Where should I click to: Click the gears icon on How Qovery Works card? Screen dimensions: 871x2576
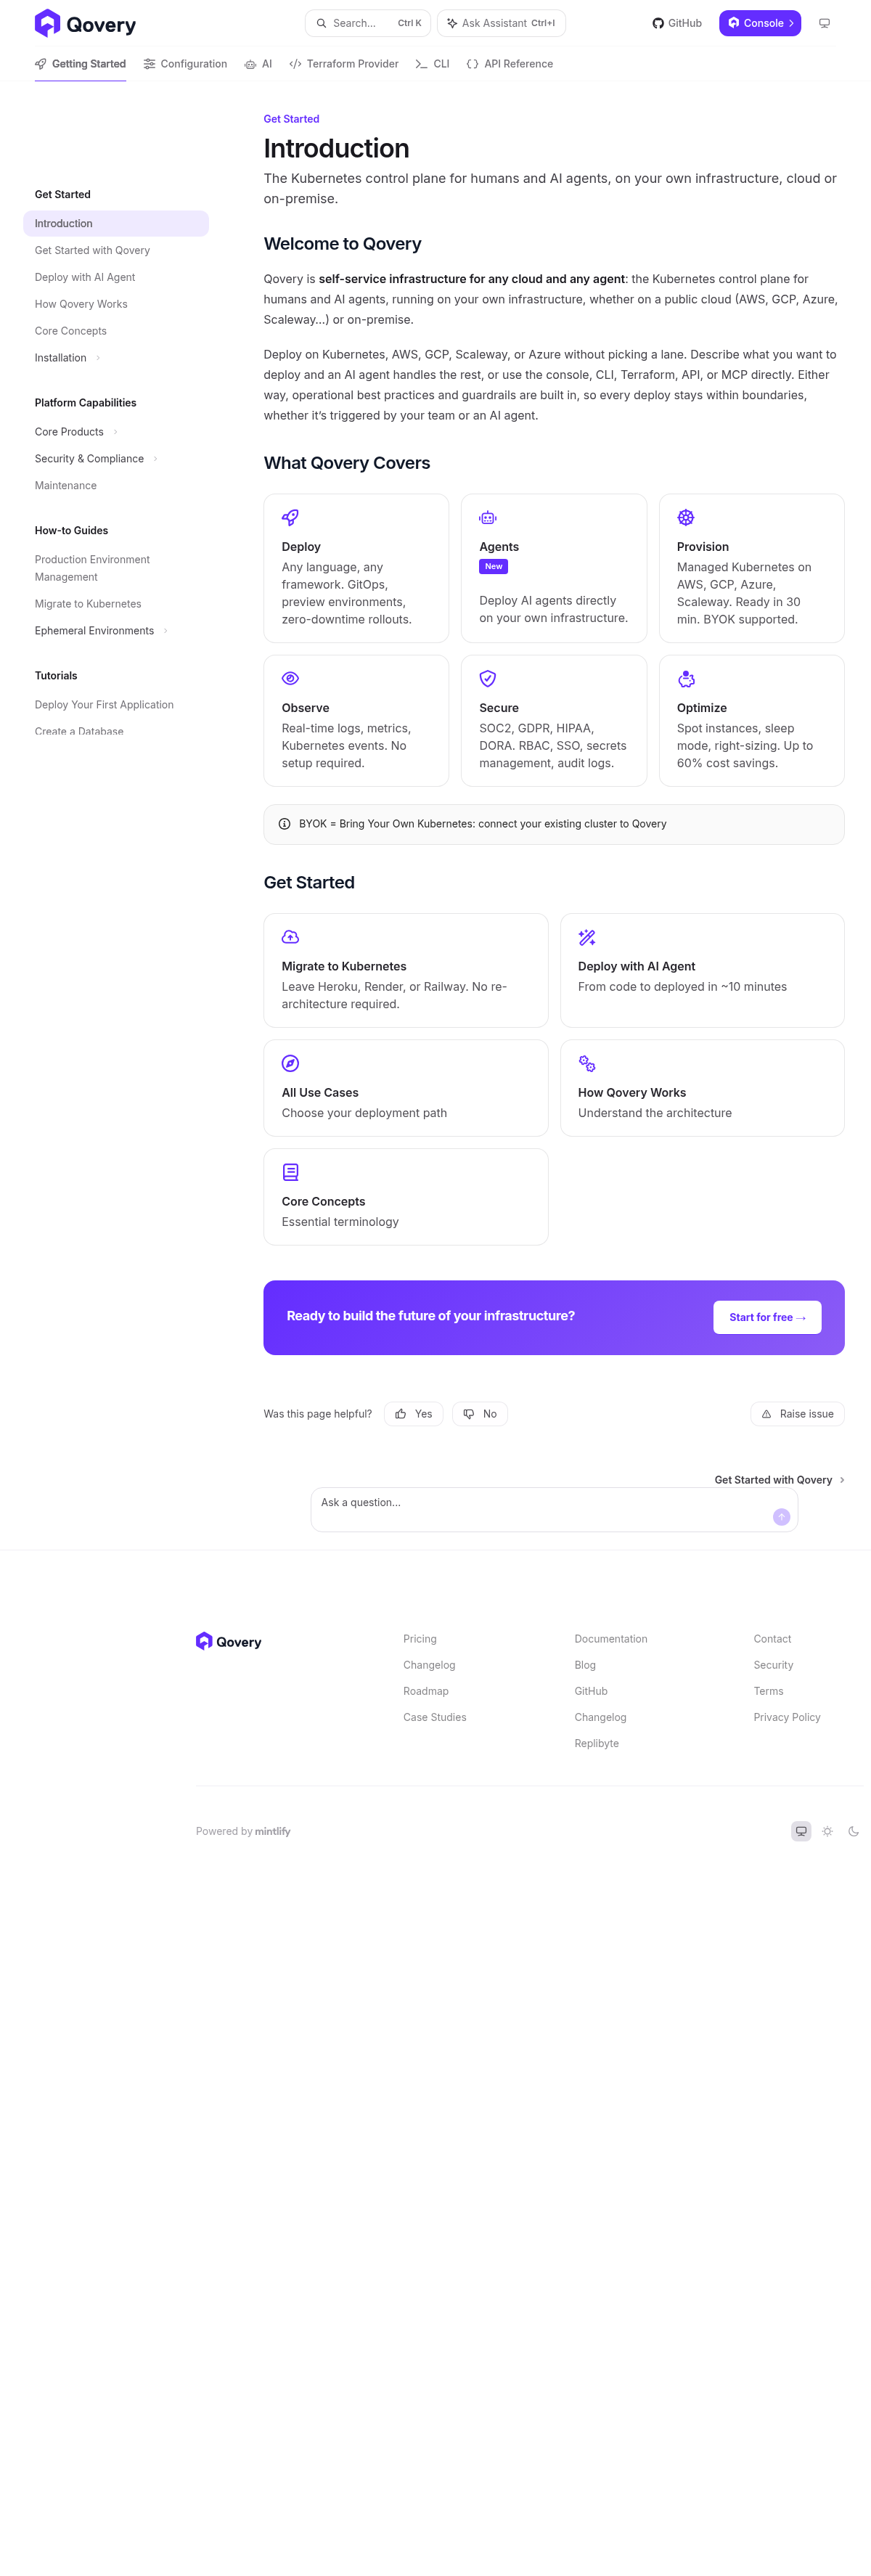587,1063
